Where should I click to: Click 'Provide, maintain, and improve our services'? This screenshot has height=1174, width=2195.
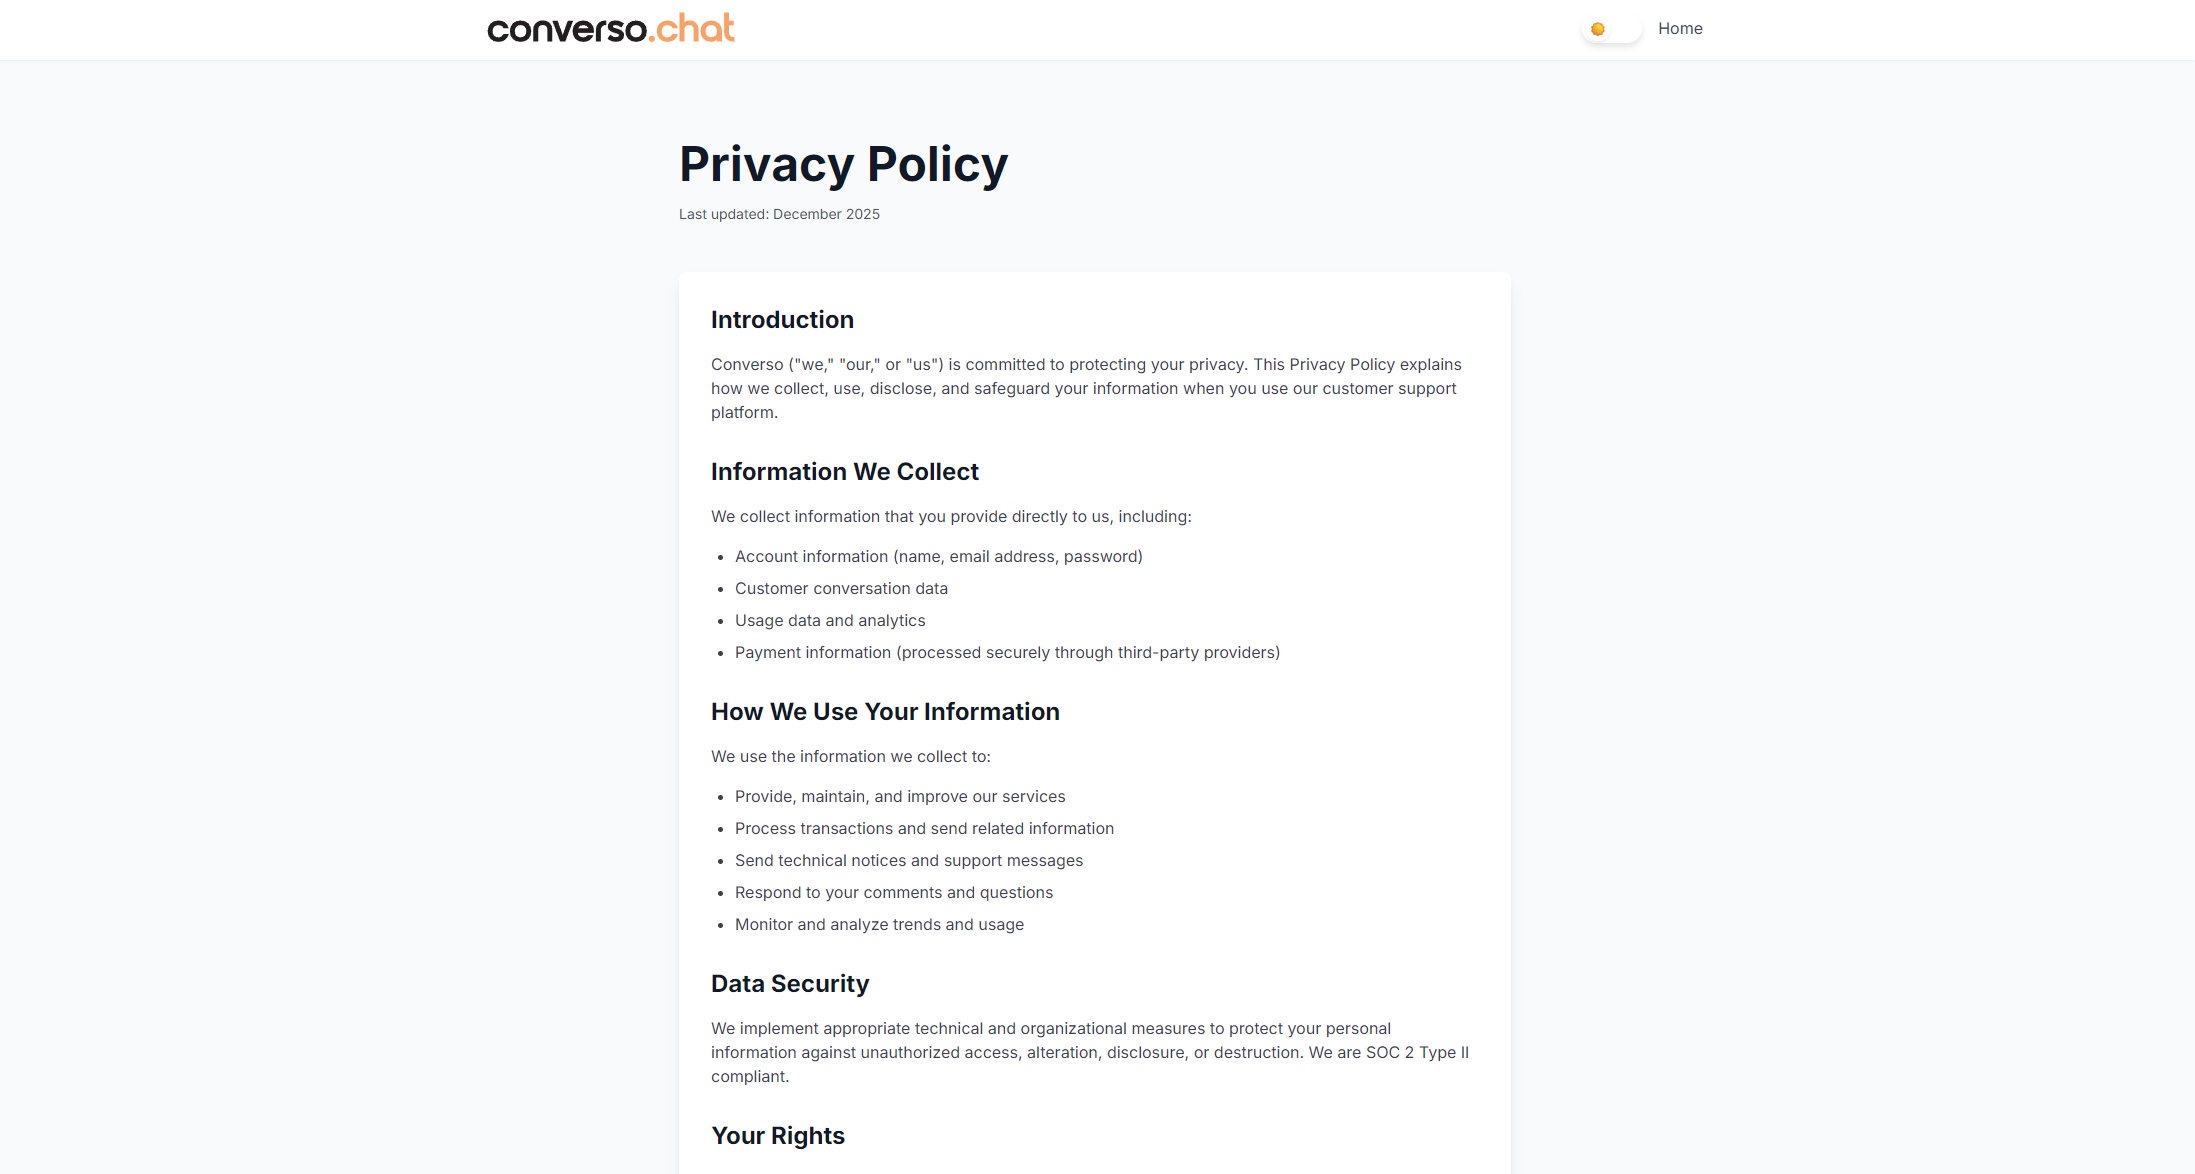tap(900, 796)
